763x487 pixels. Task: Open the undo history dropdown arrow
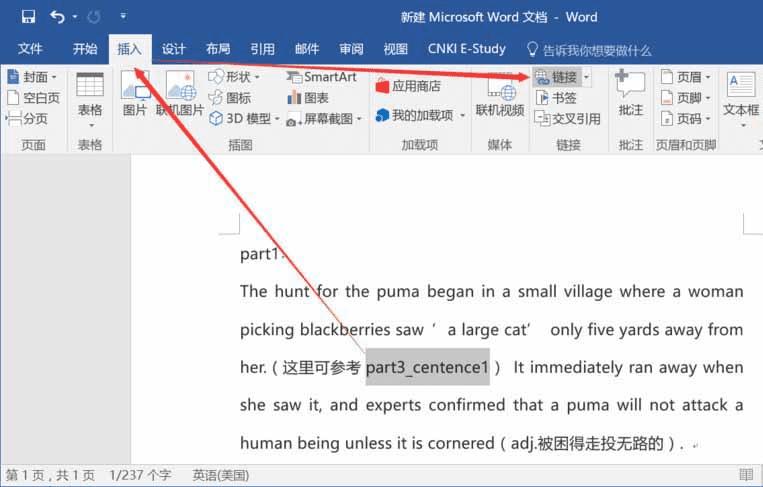[74, 17]
